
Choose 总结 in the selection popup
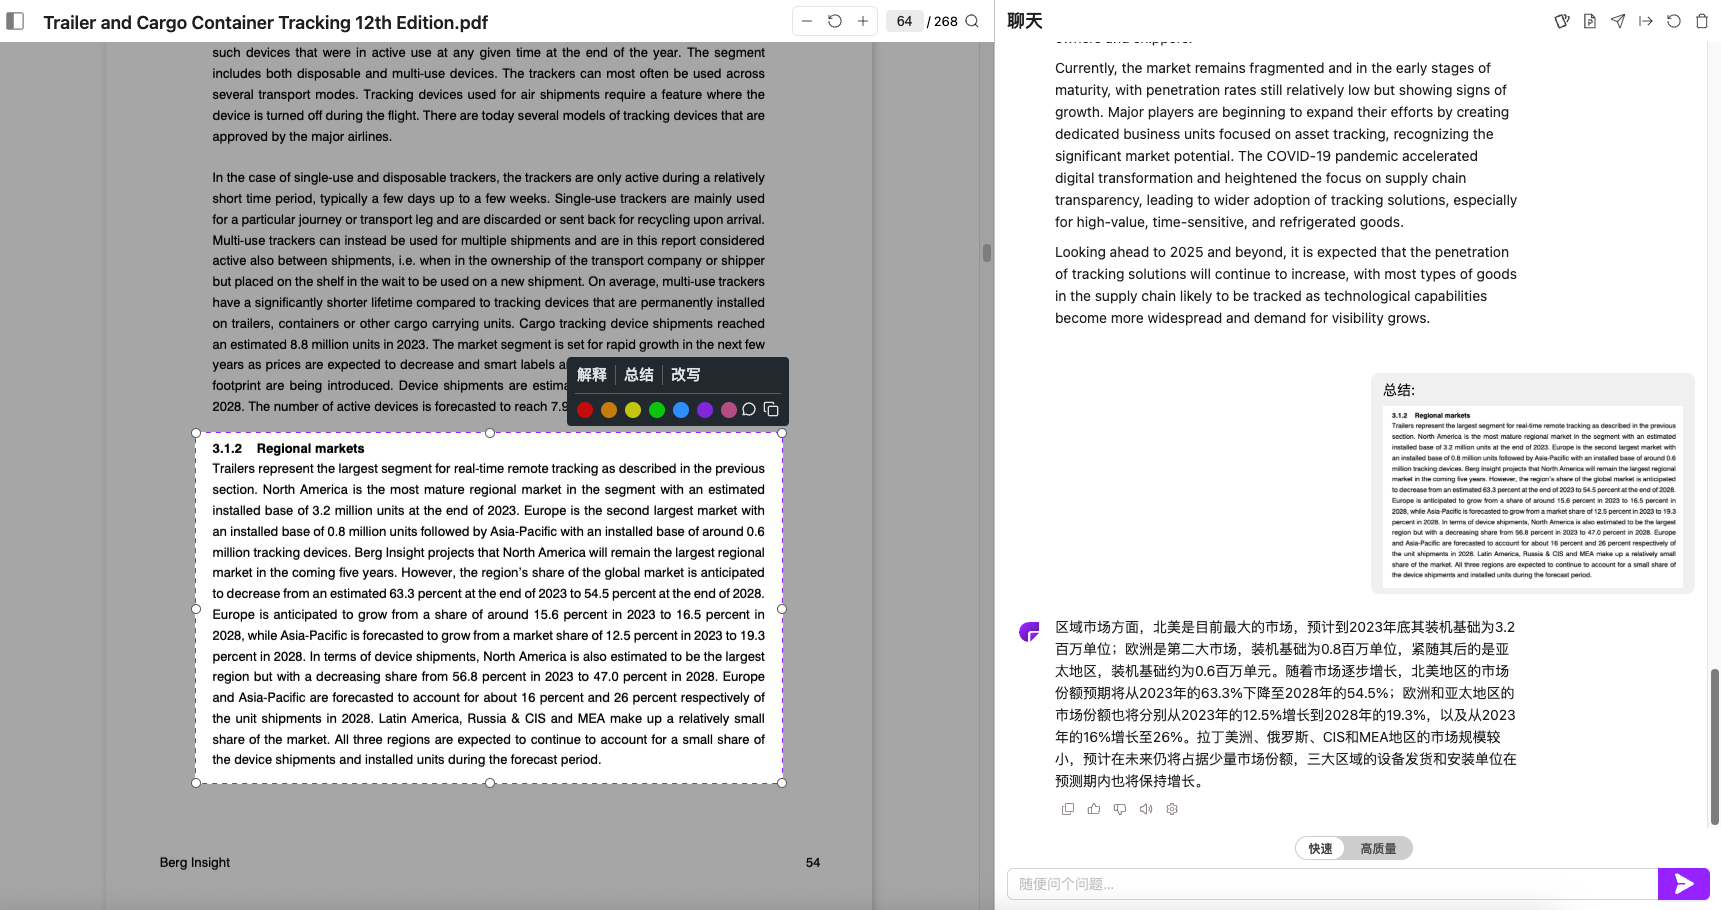click(x=639, y=375)
